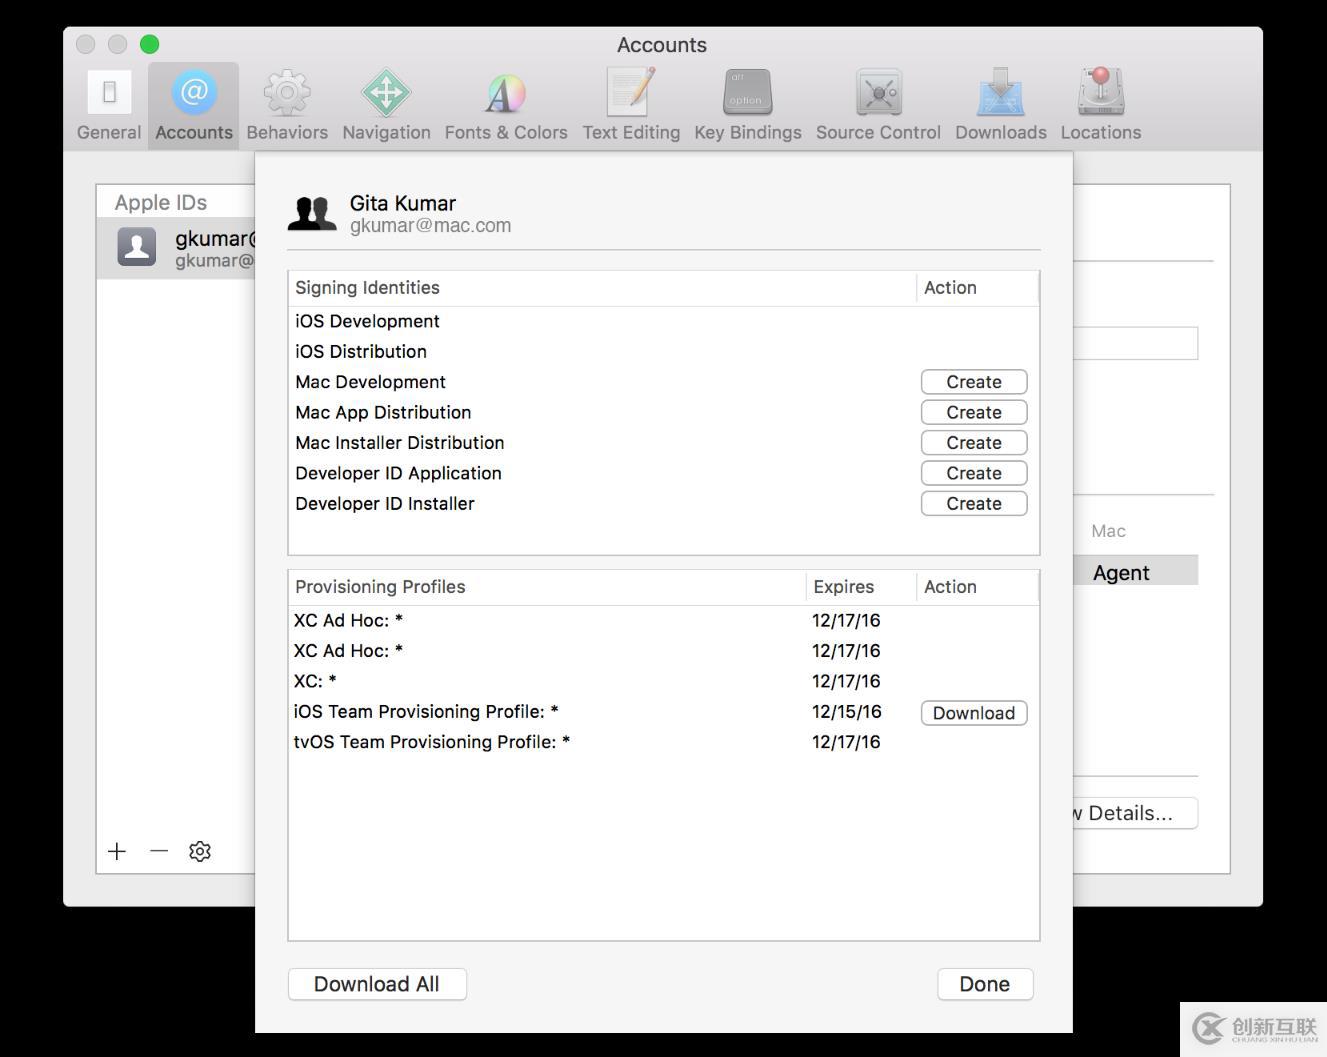Image resolution: width=1327 pixels, height=1057 pixels.
Task: Click the Download All button
Action: (x=377, y=984)
